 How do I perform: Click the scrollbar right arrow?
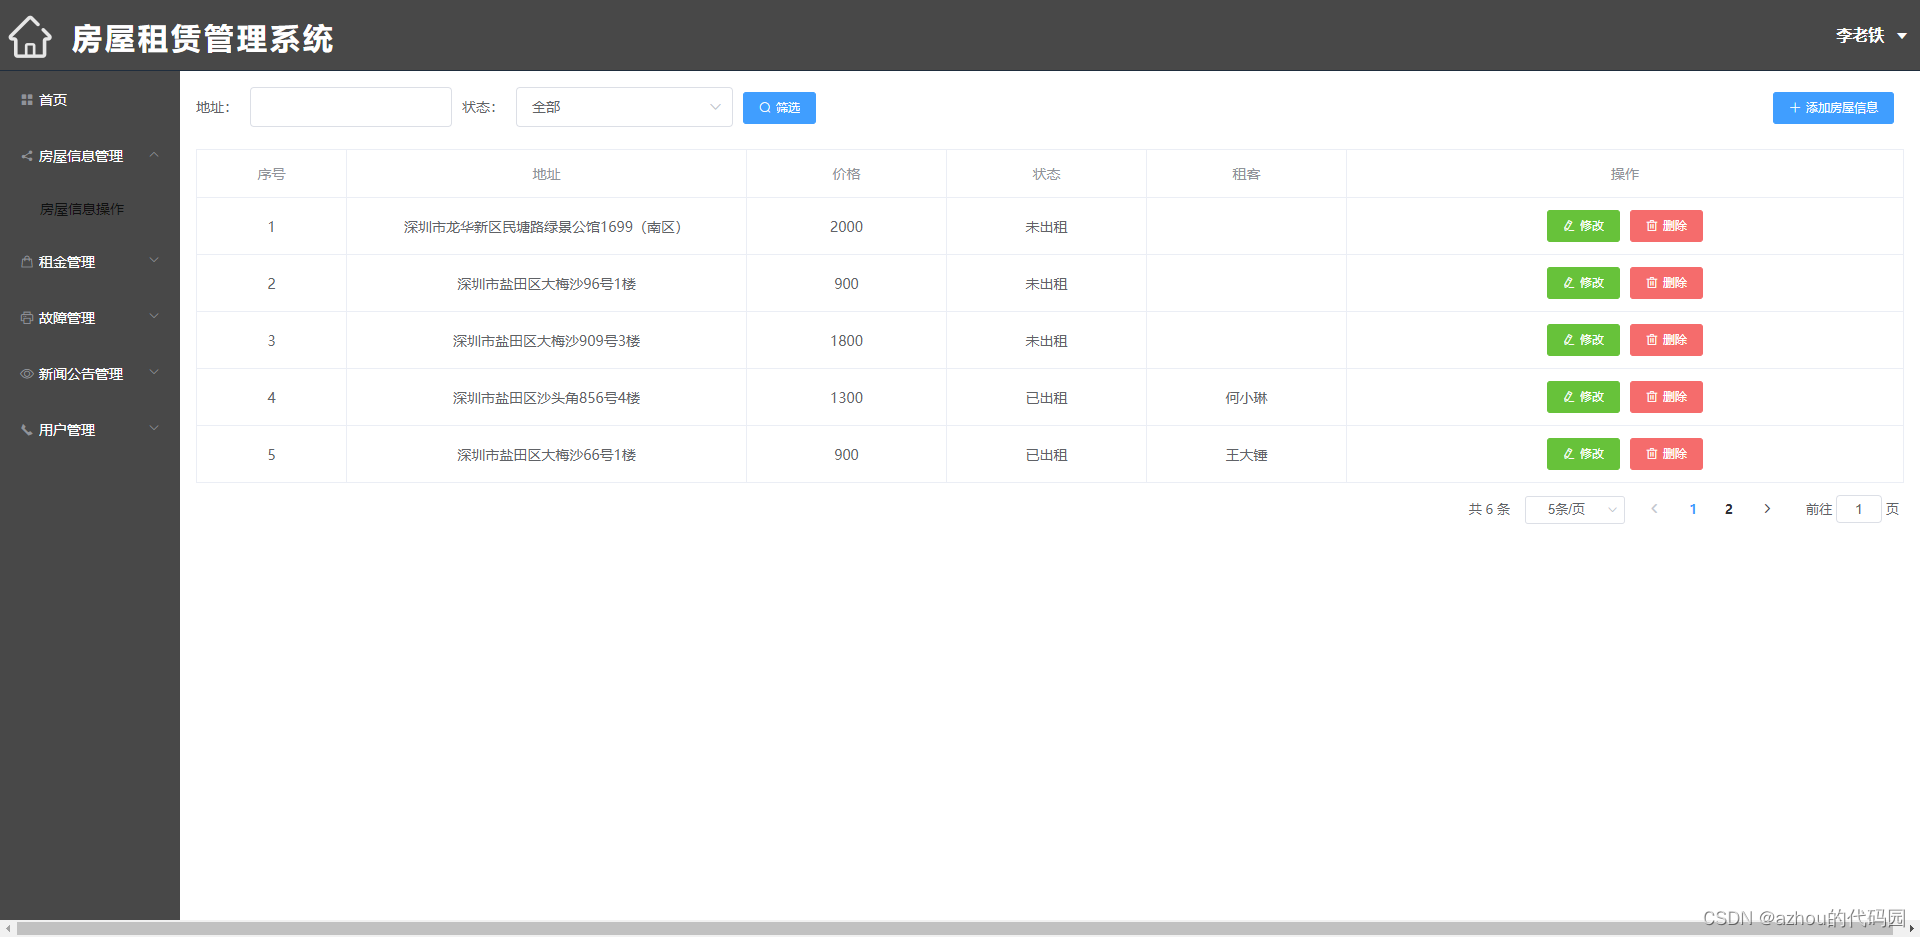click(x=1911, y=929)
